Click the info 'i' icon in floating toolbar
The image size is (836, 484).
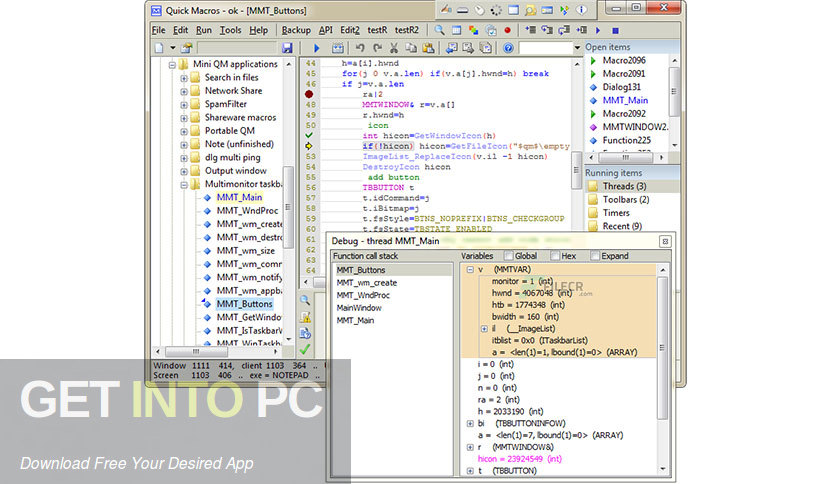point(582,10)
